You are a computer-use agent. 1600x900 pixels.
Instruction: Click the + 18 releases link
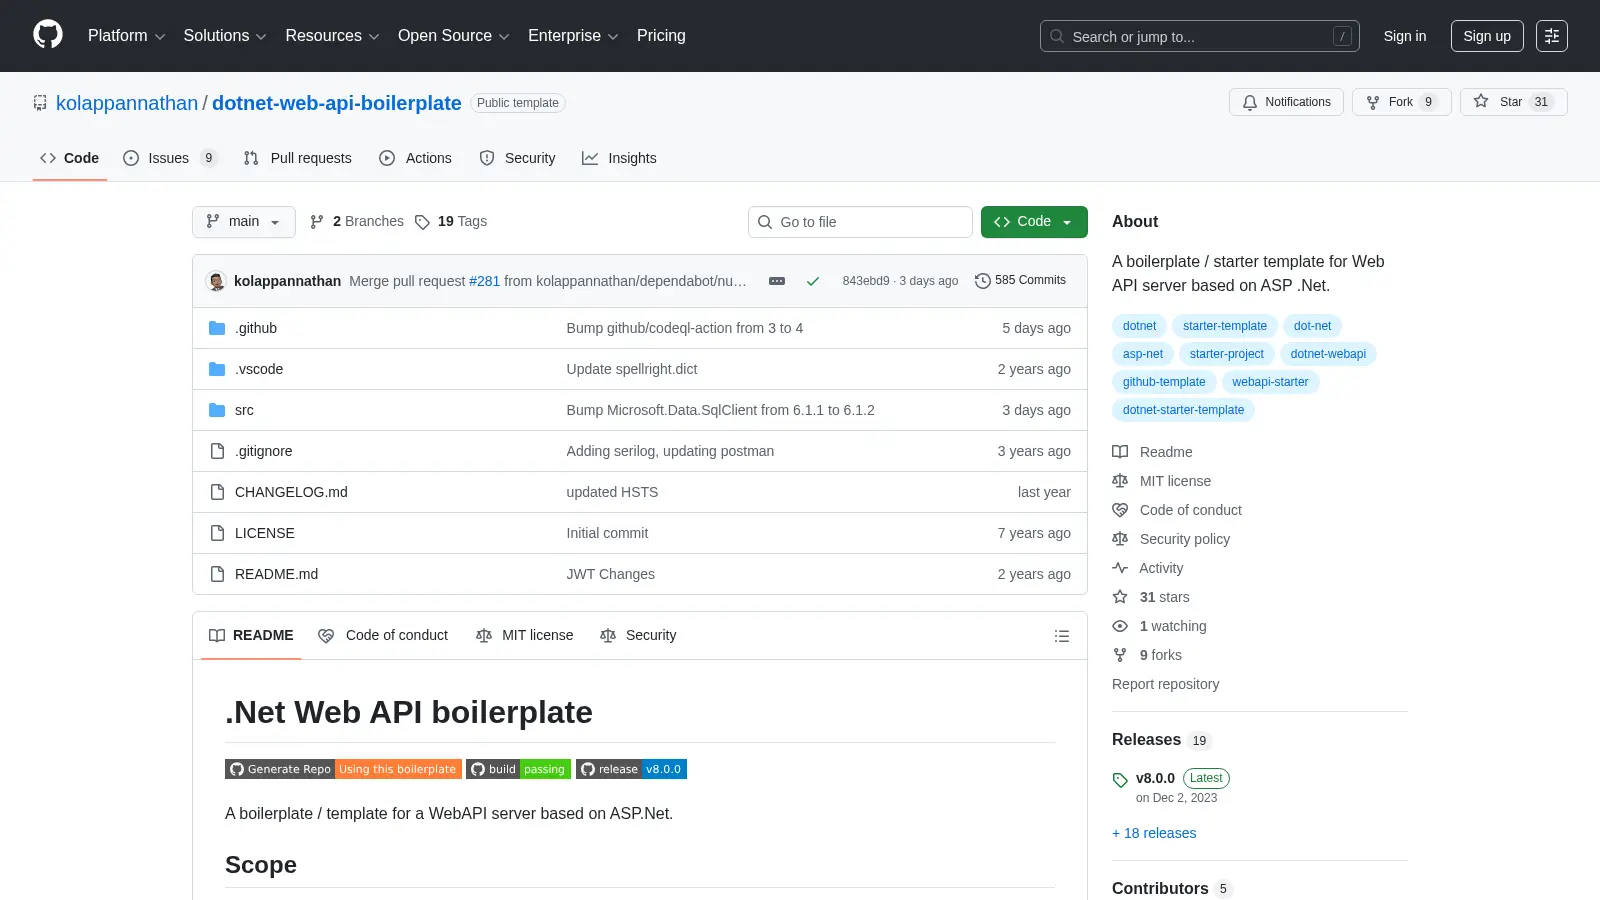click(1154, 833)
